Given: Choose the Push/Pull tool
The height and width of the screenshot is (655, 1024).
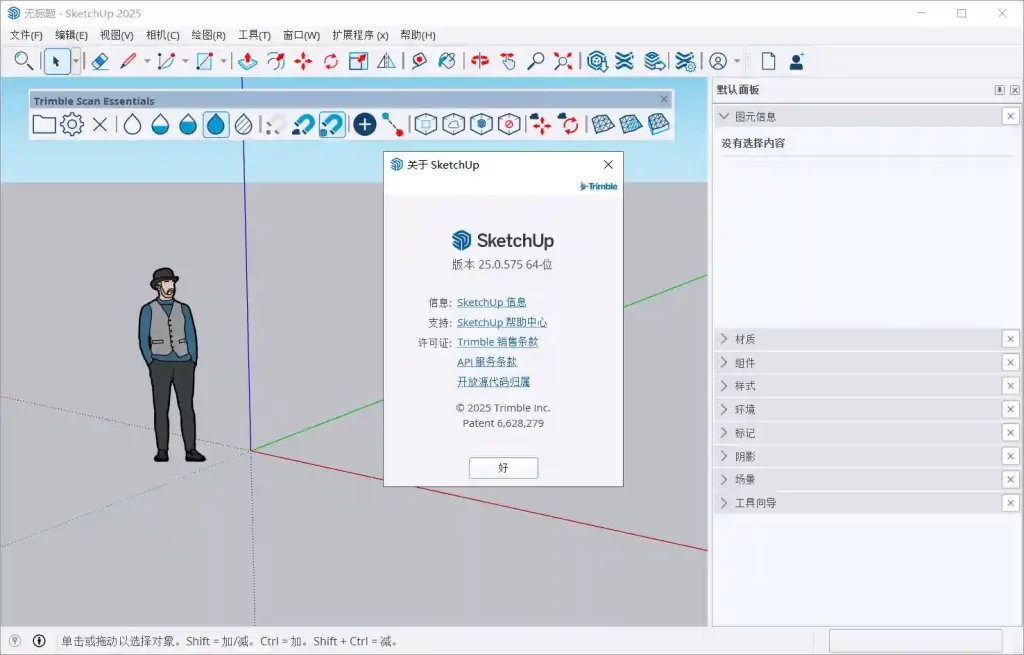Looking at the screenshot, I should pos(248,61).
